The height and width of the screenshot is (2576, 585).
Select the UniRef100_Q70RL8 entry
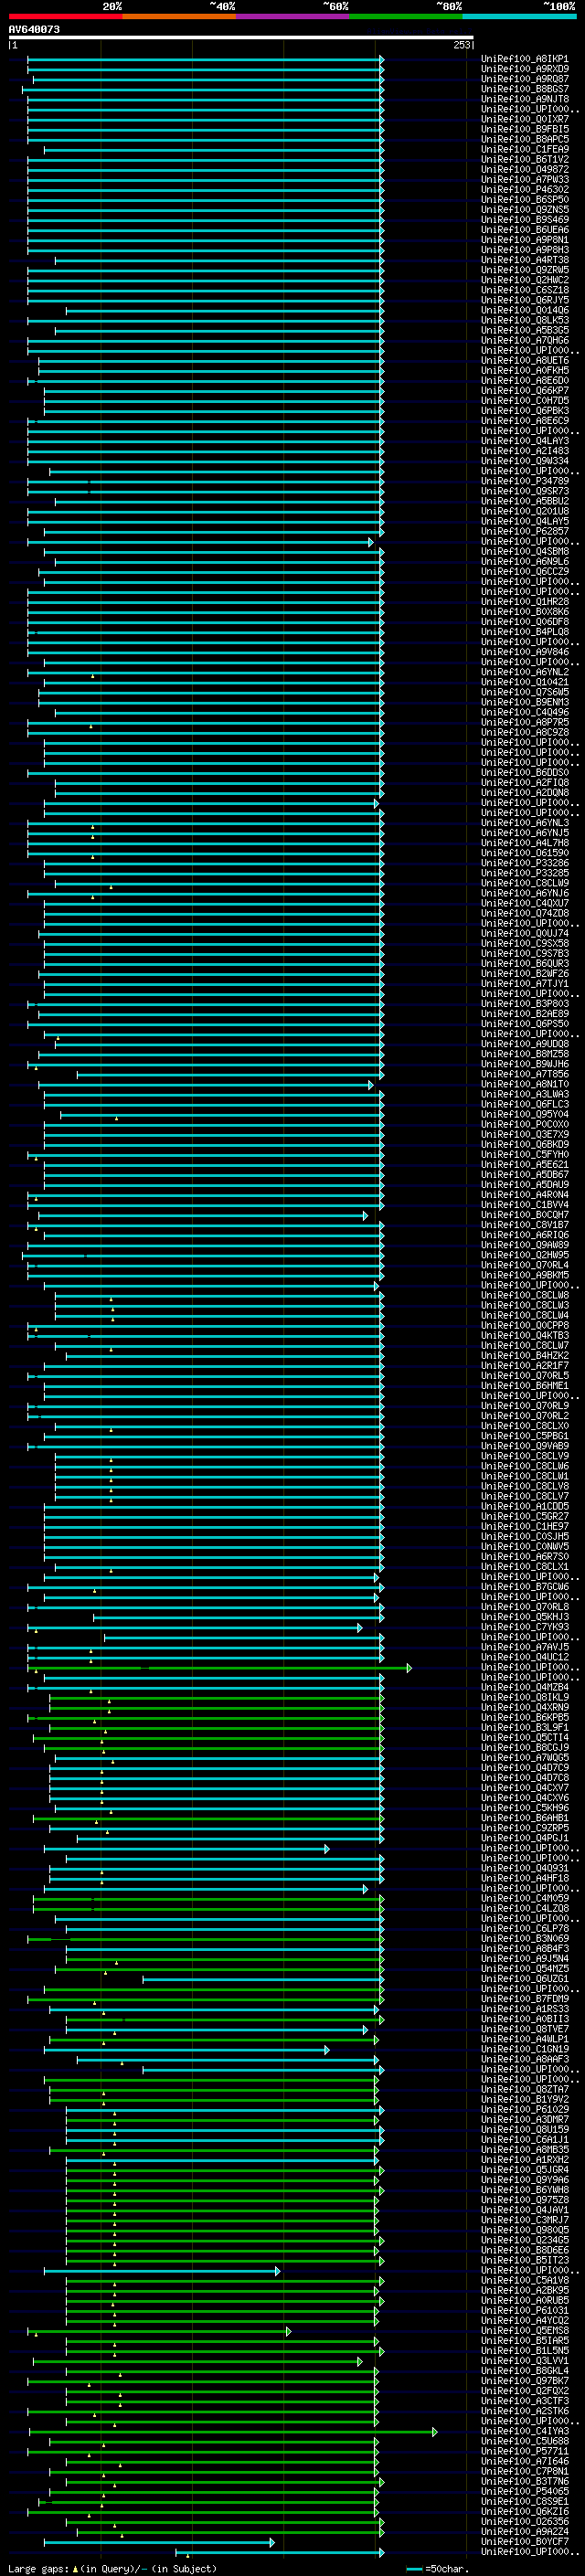(525, 1607)
